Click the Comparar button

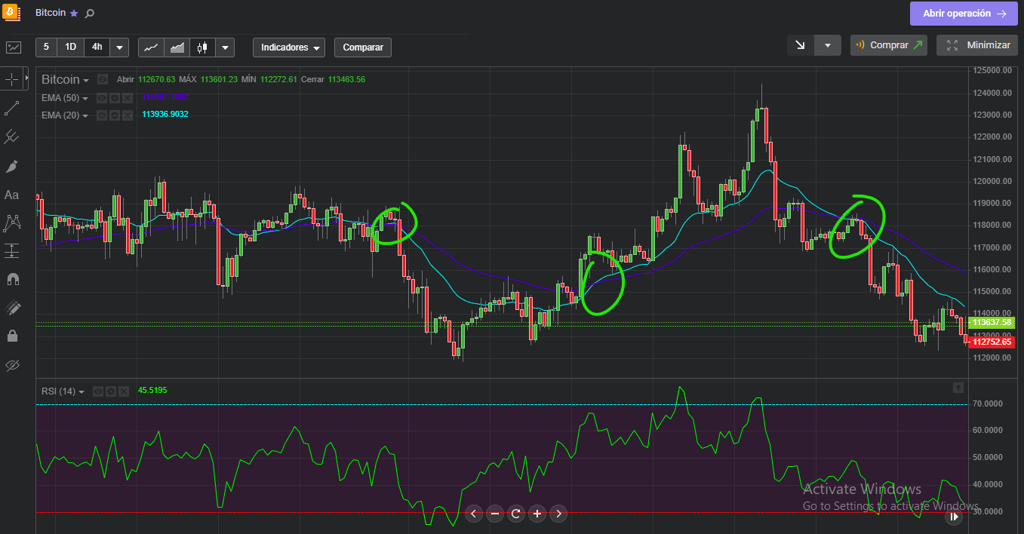(x=362, y=47)
